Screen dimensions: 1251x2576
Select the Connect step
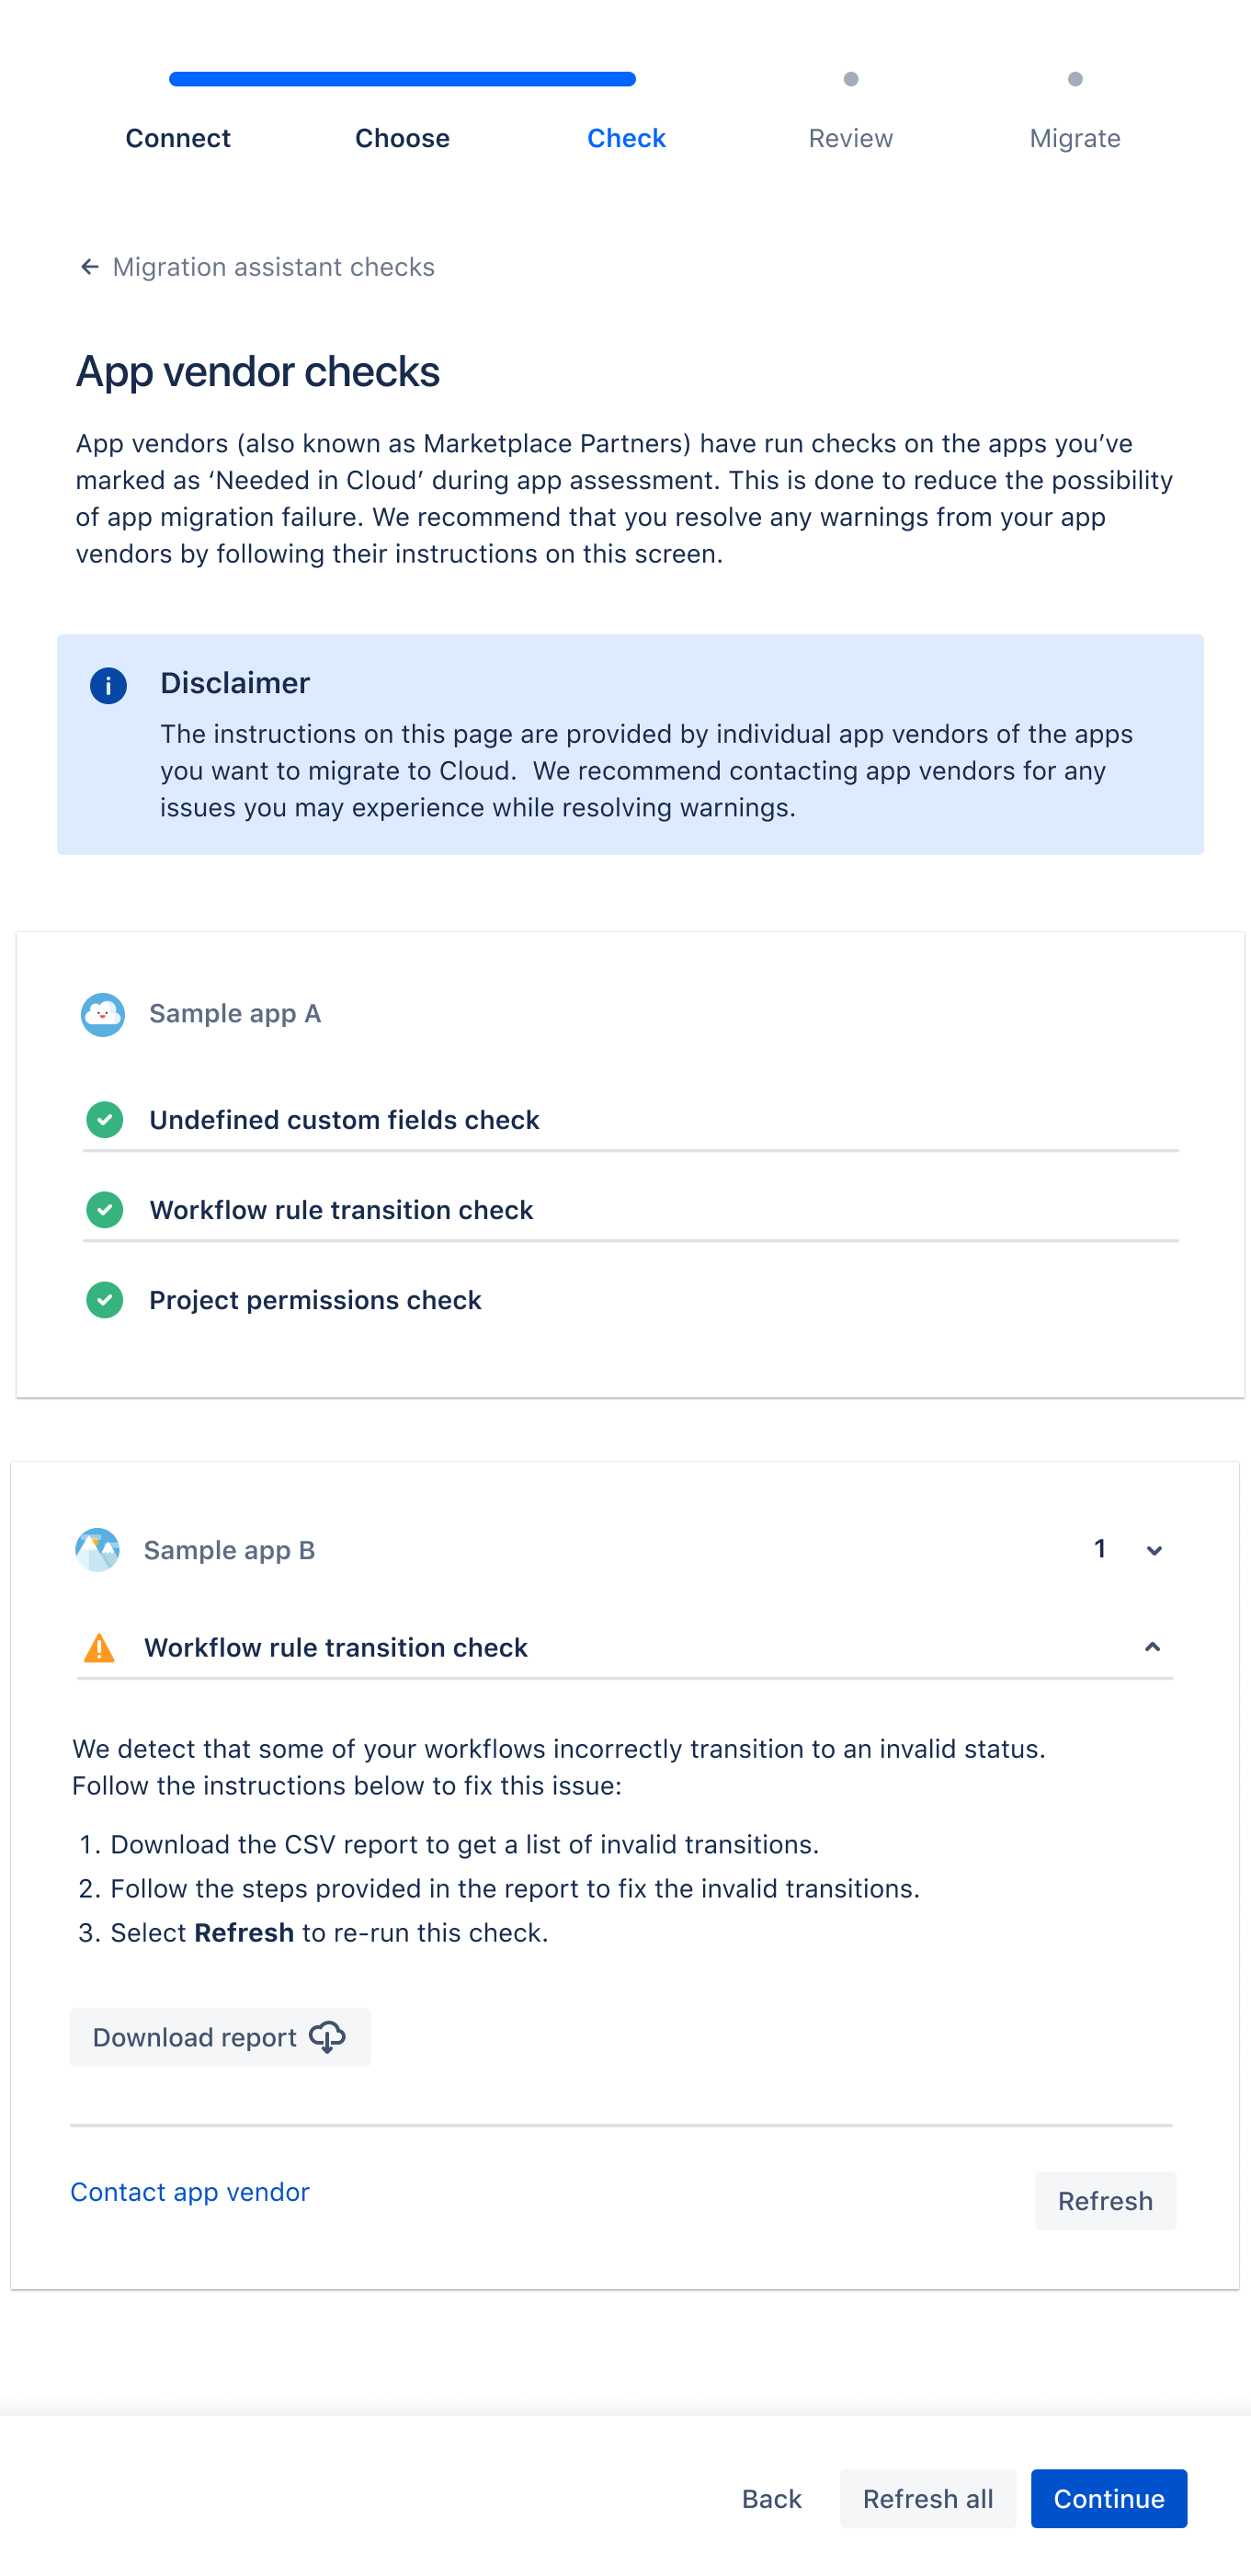177,138
